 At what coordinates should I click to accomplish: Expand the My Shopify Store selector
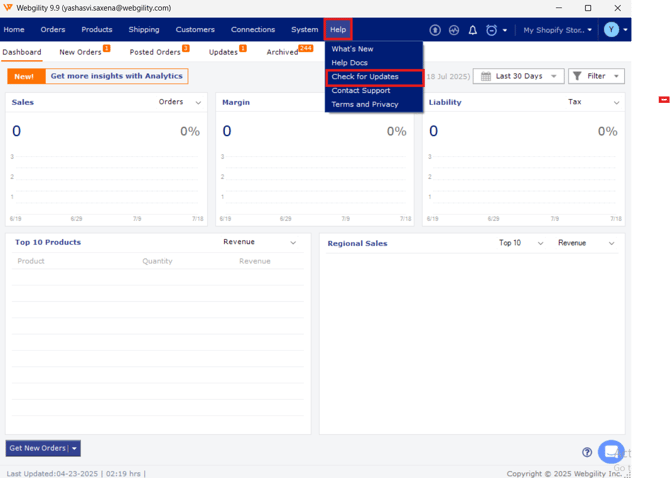[557, 30]
